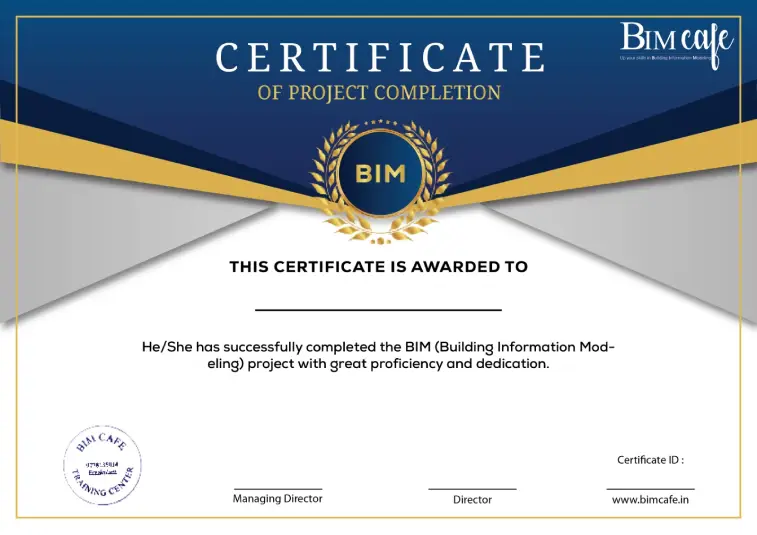Click the line below Certificate ID
The height and width of the screenshot is (535, 757).
click(x=650, y=487)
